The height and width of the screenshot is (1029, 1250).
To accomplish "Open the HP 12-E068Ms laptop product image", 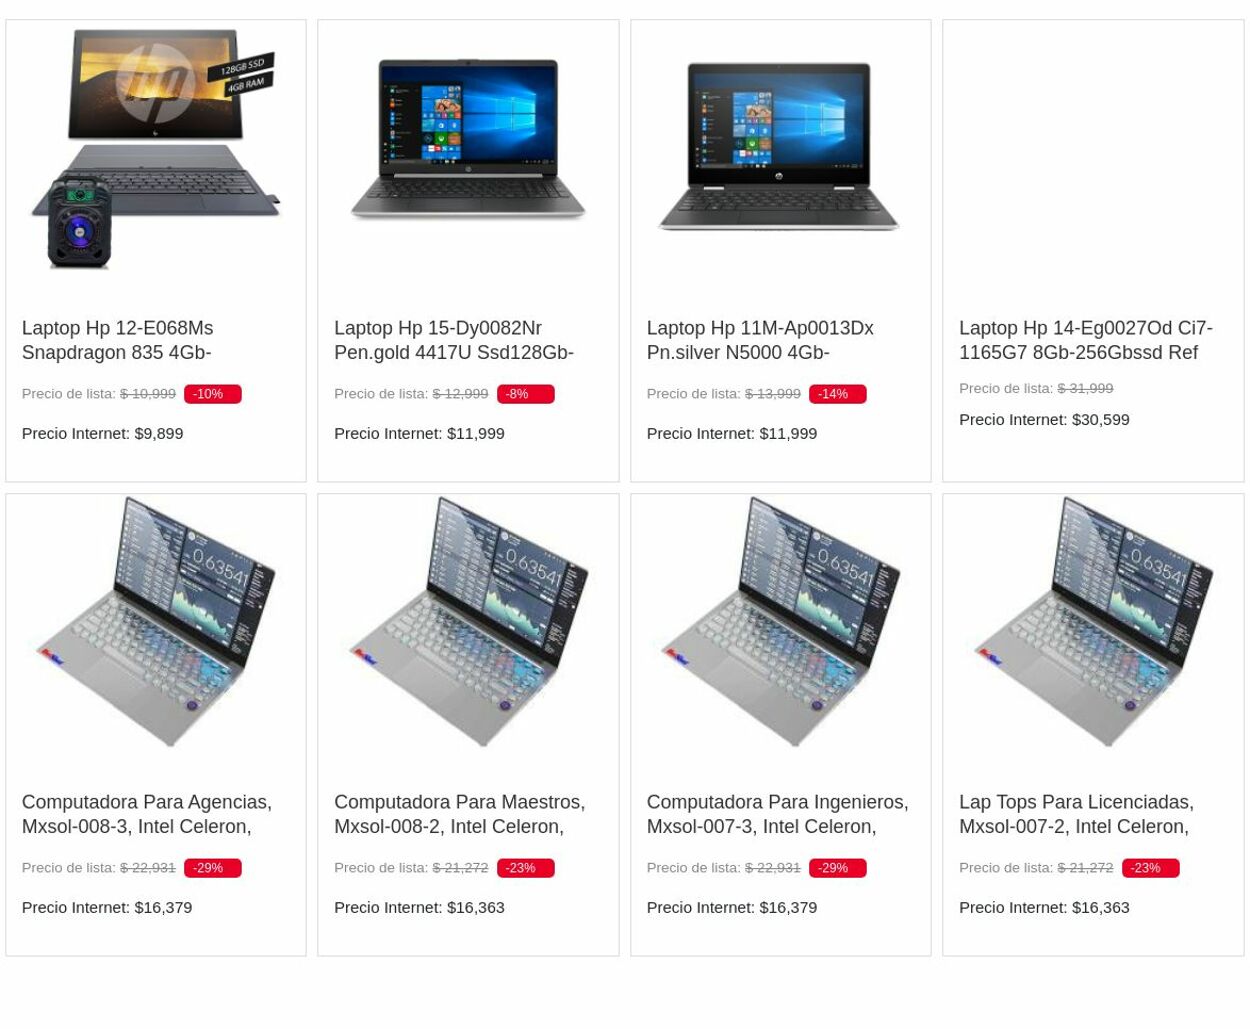I will (x=156, y=149).
